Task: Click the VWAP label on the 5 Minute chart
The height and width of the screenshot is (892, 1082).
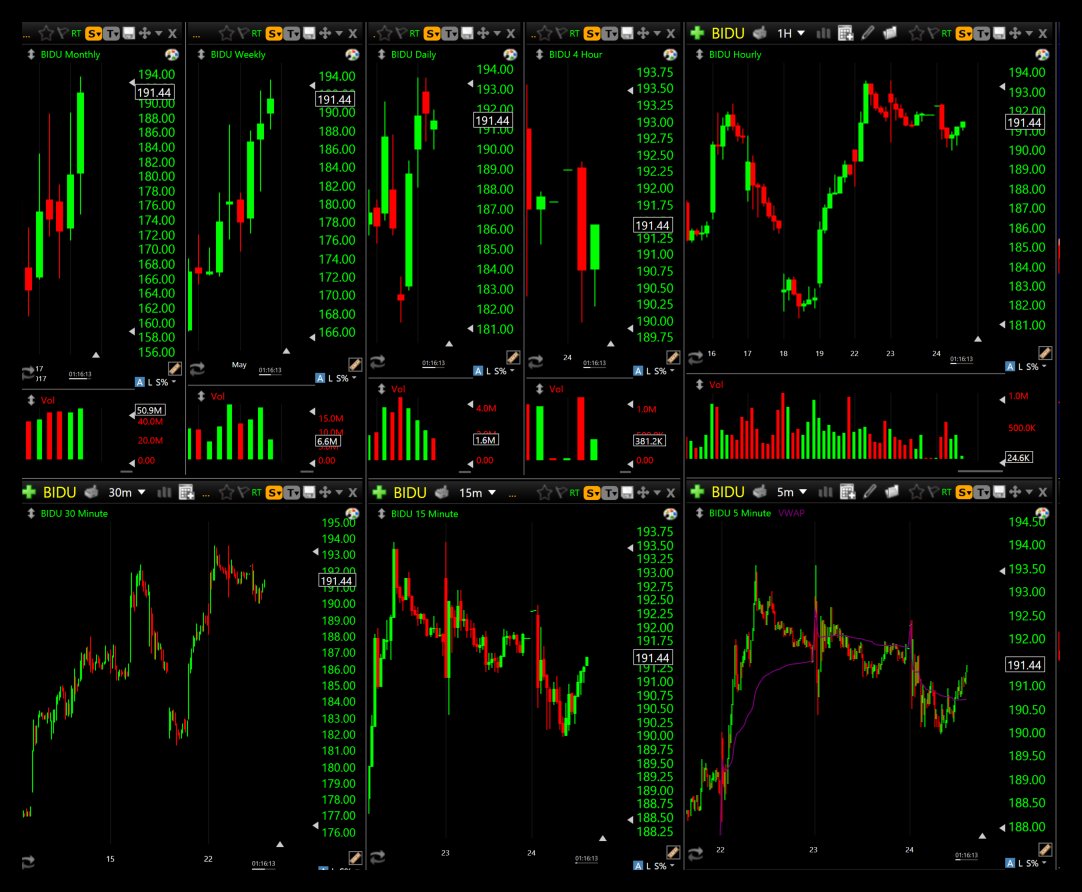Action: pyautogui.click(x=792, y=513)
